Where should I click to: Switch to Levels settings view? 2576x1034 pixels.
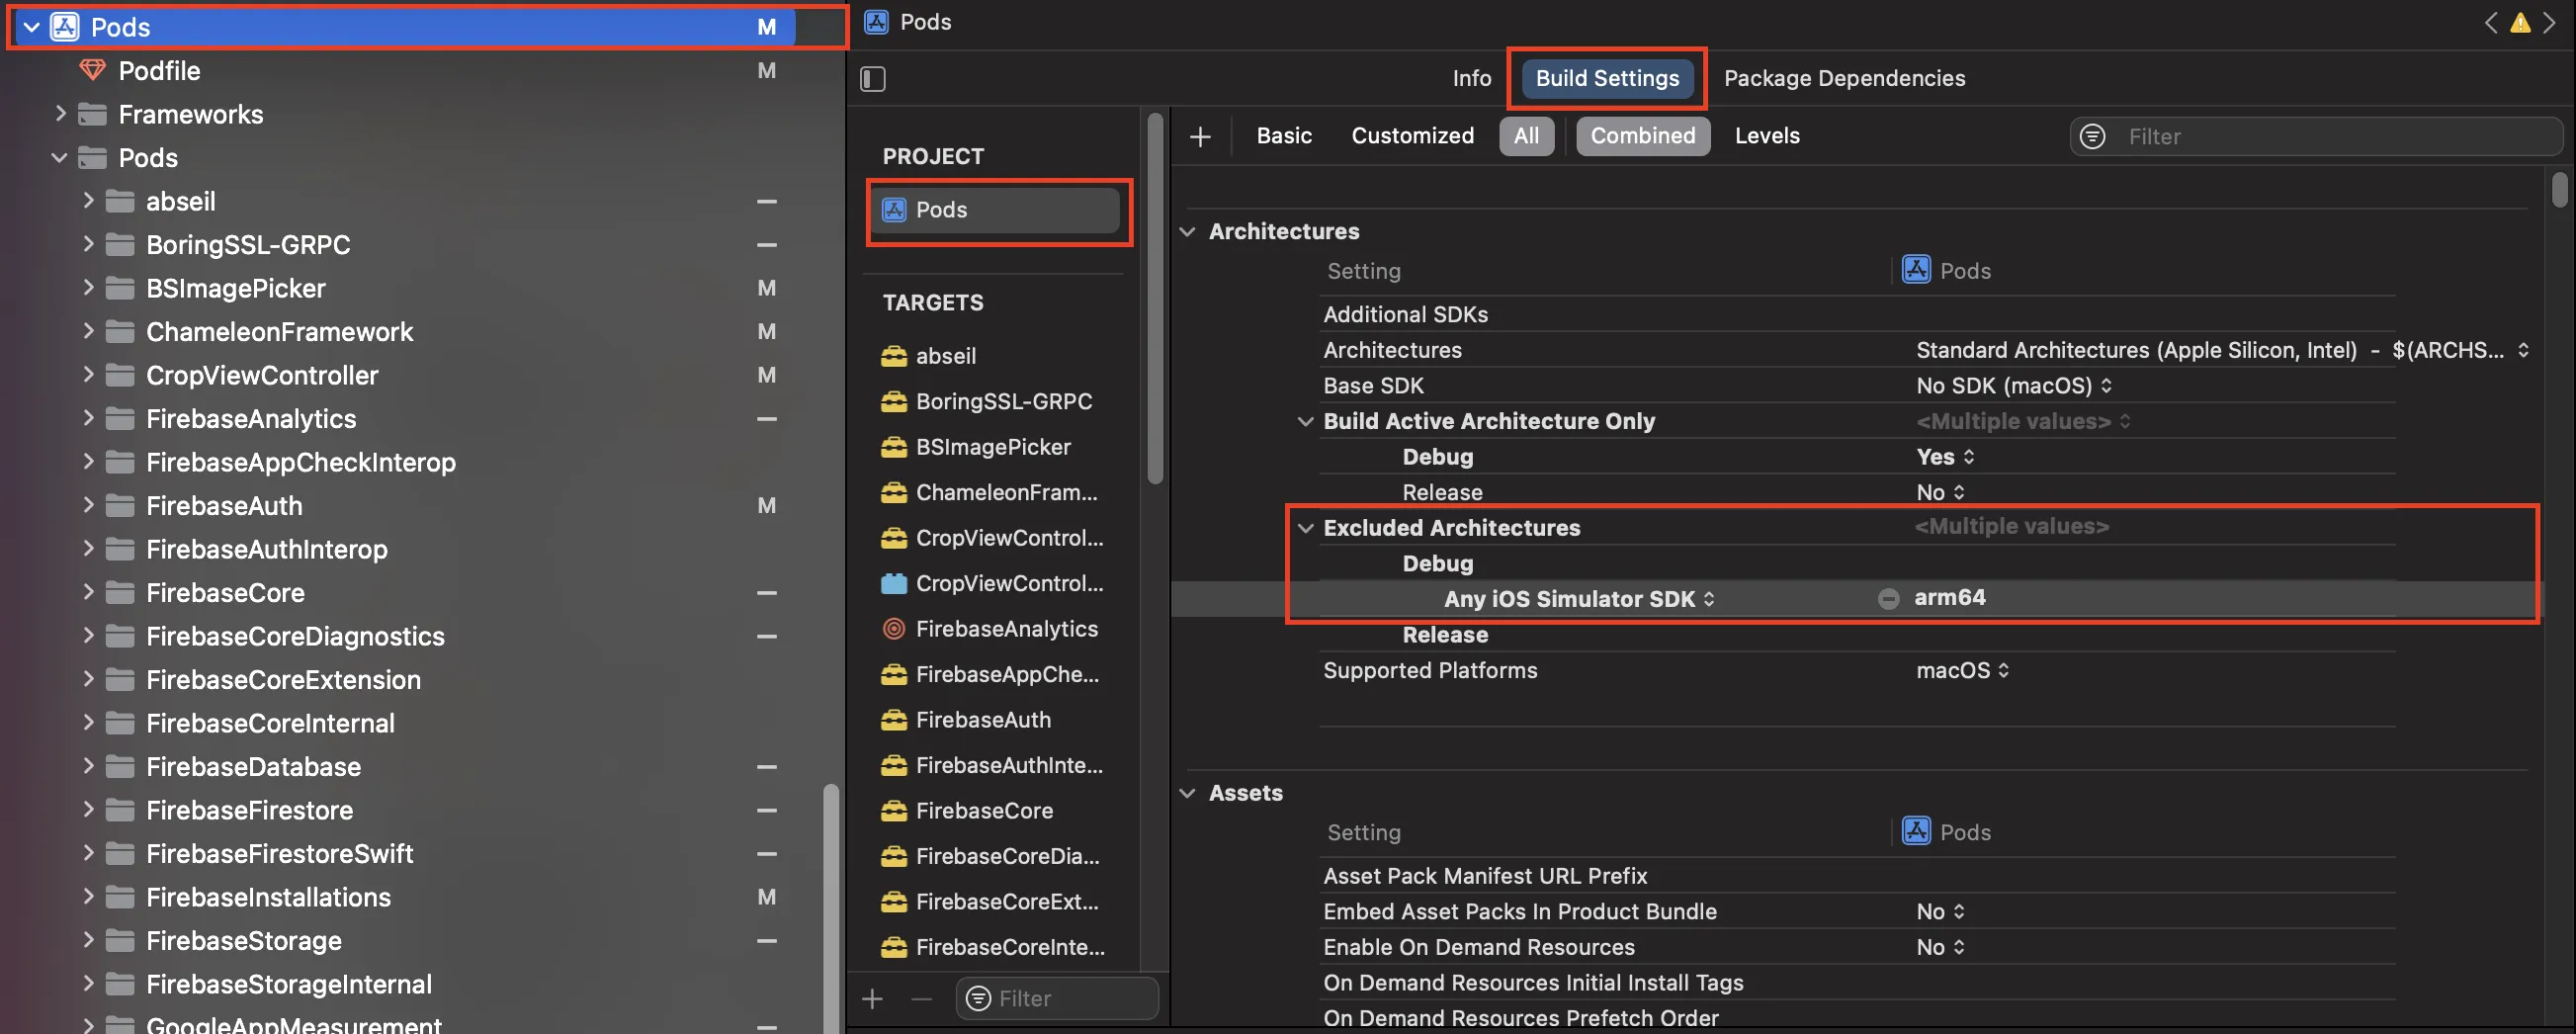(1767, 136)
